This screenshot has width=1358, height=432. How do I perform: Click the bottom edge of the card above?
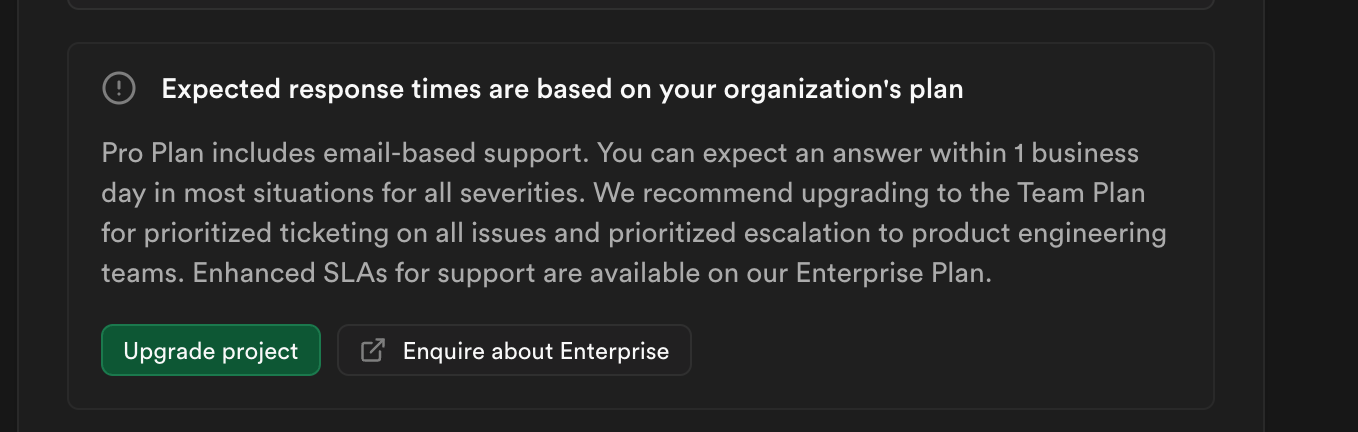pos(640,8)
